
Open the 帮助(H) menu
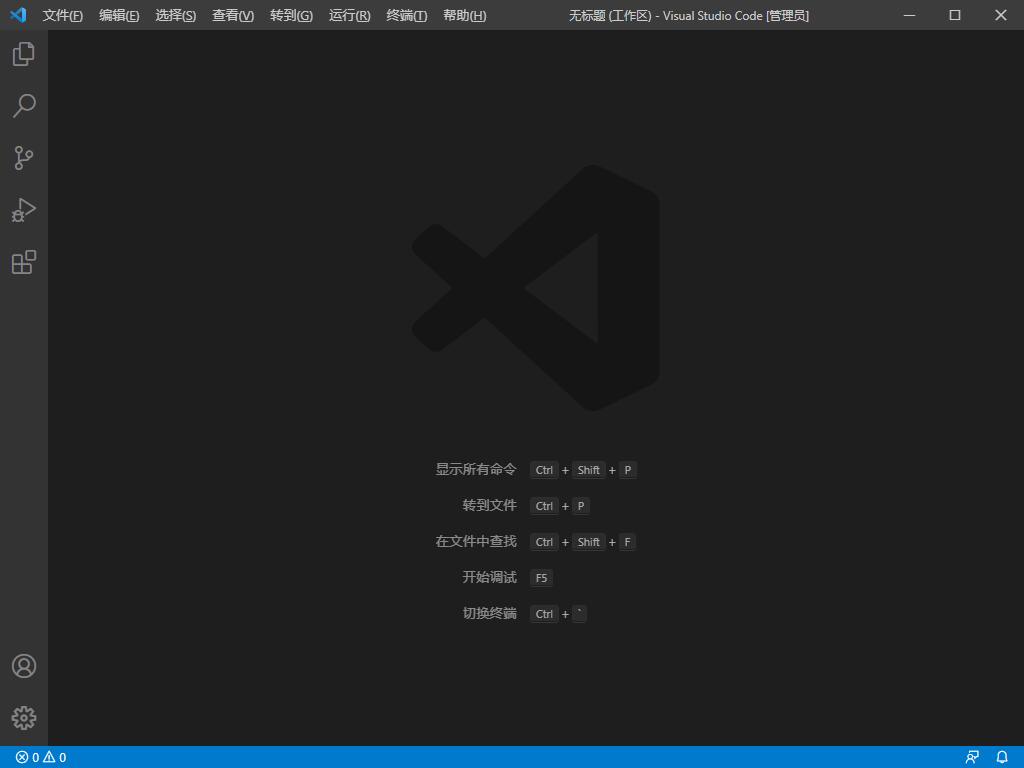pos(465,15)
